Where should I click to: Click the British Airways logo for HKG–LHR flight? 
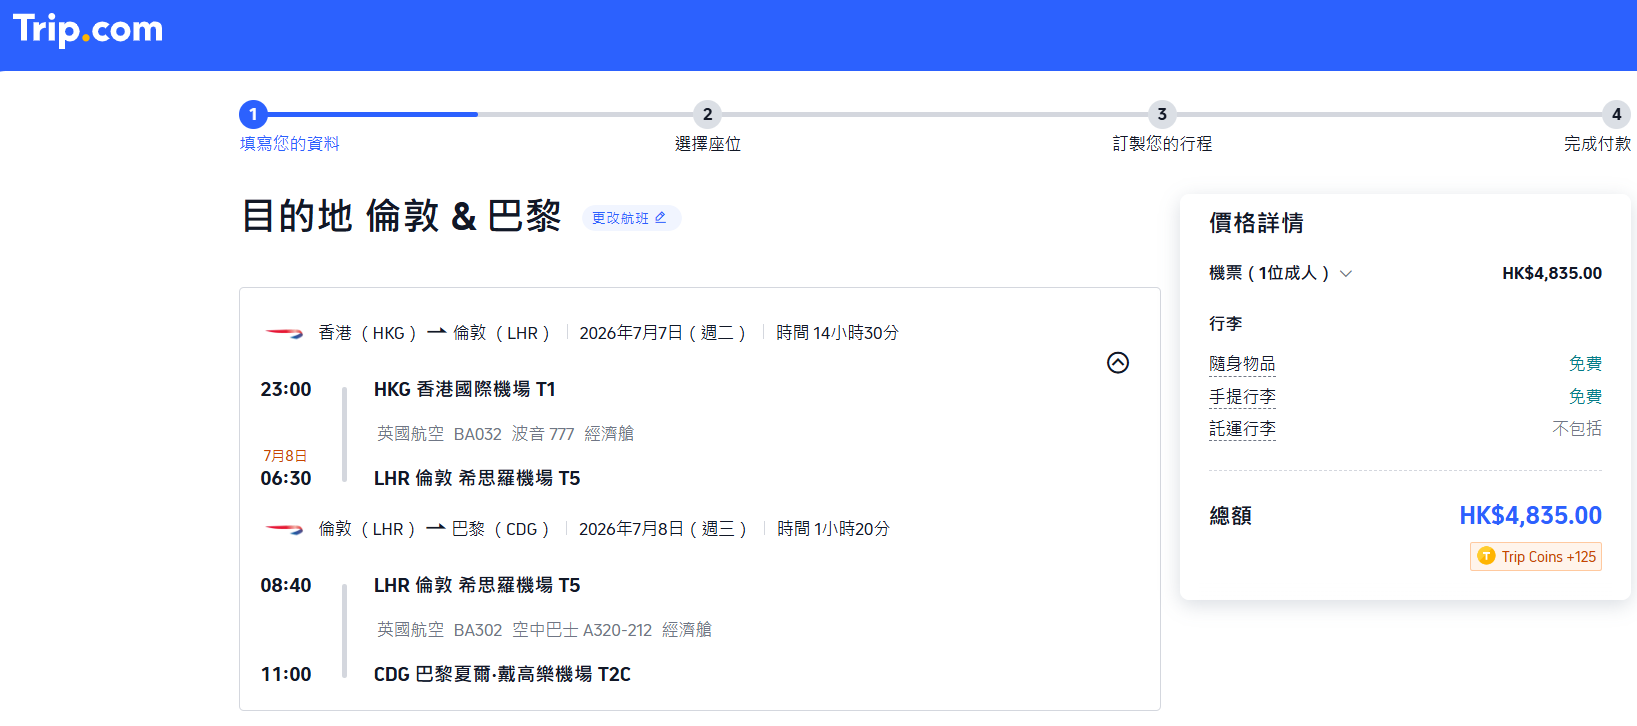(x=284, y=333)
